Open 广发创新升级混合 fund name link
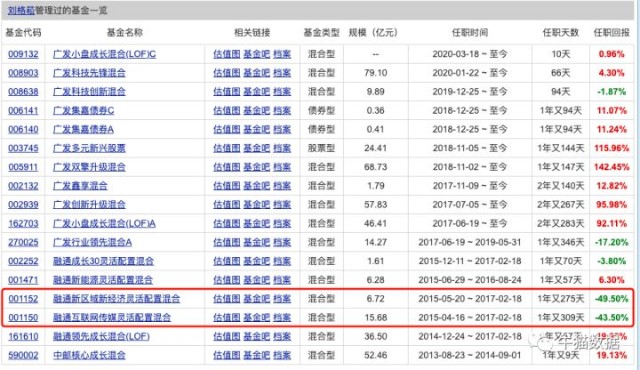640x370 pixels. pyautogui.click(x=89, y=204)
